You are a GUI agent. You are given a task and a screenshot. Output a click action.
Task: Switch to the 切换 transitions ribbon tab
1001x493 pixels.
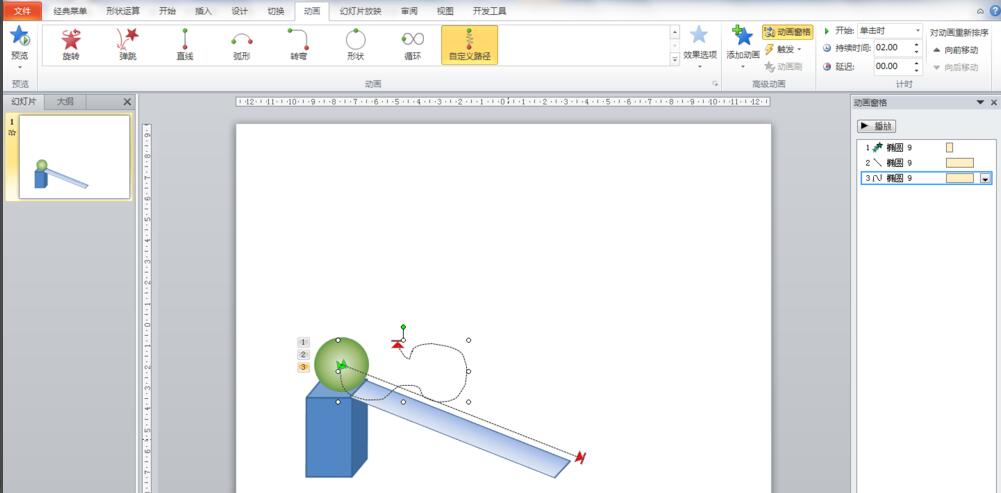pyautogui.click(x=275, y=11)
